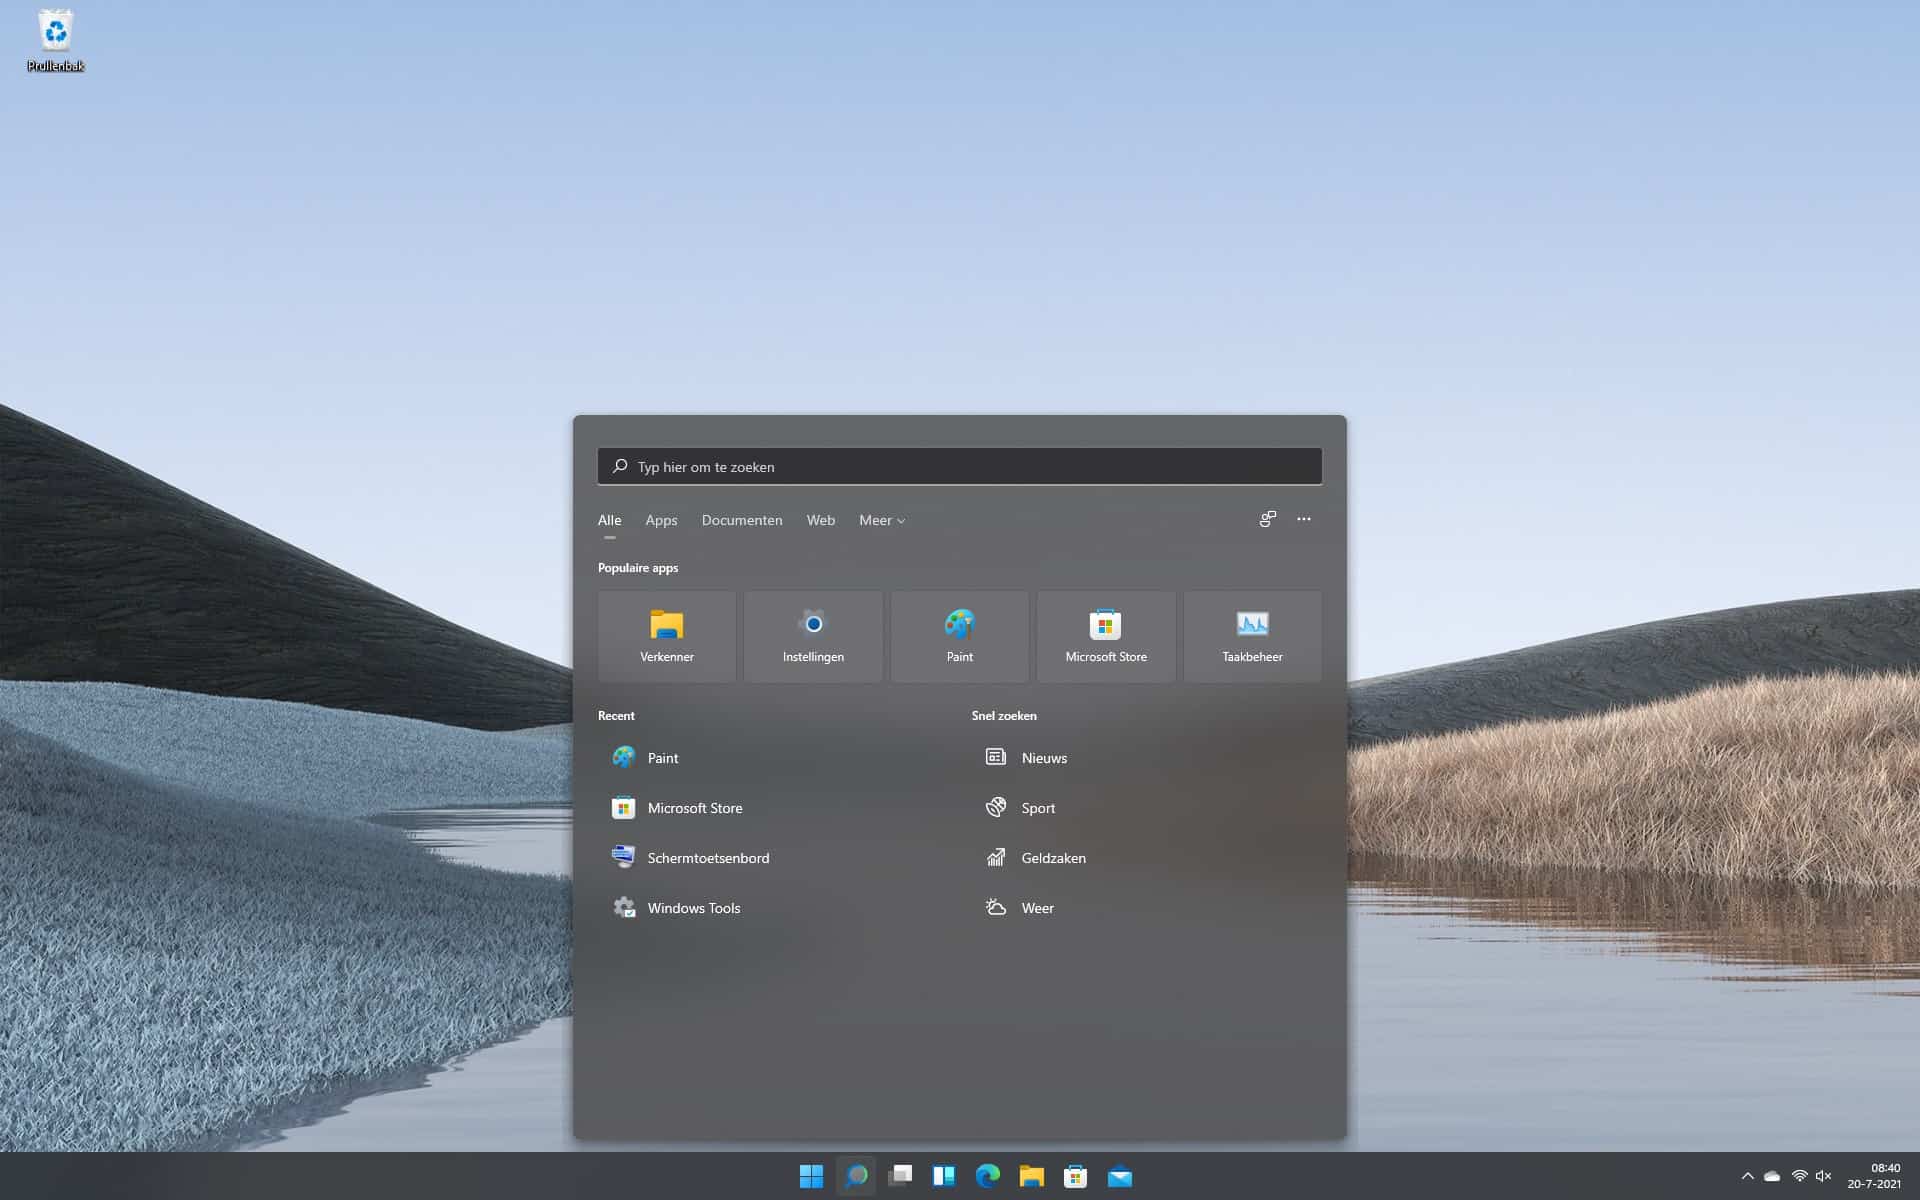Switch to the Apps search tab

coord(660,520)
